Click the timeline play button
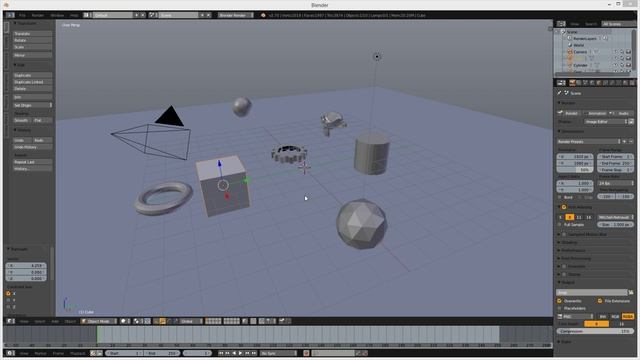The width and height of the screenshot is (640, 360). [240, 353]
